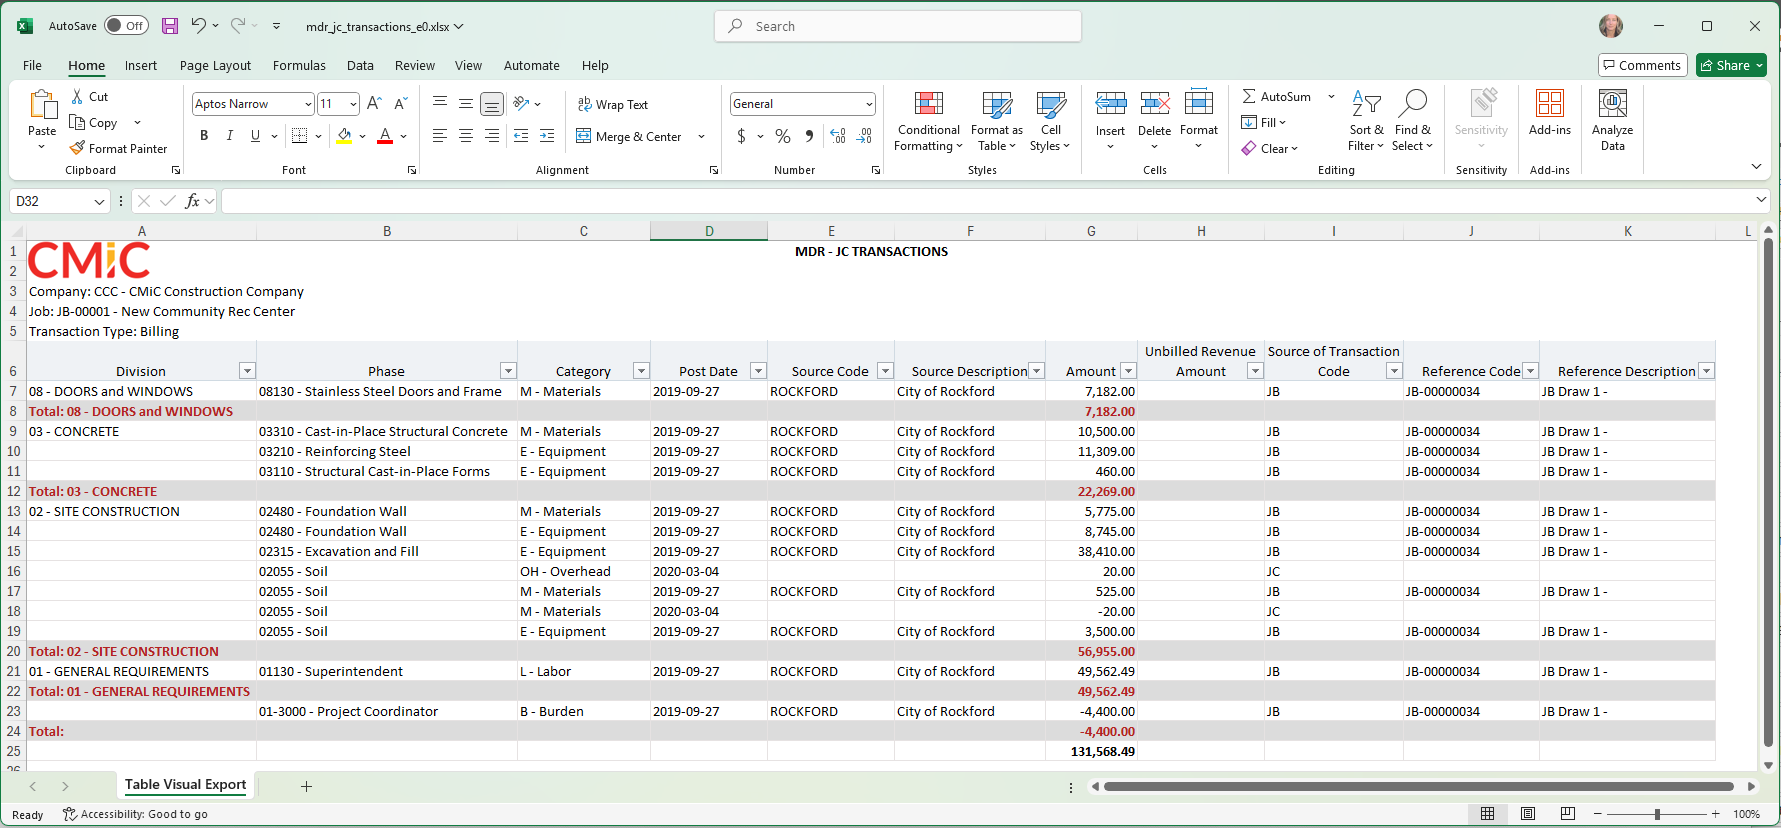Apply the red Font Color swatch
The height and width of the screenshot is (828, 1781).
(x=385, y=136)
